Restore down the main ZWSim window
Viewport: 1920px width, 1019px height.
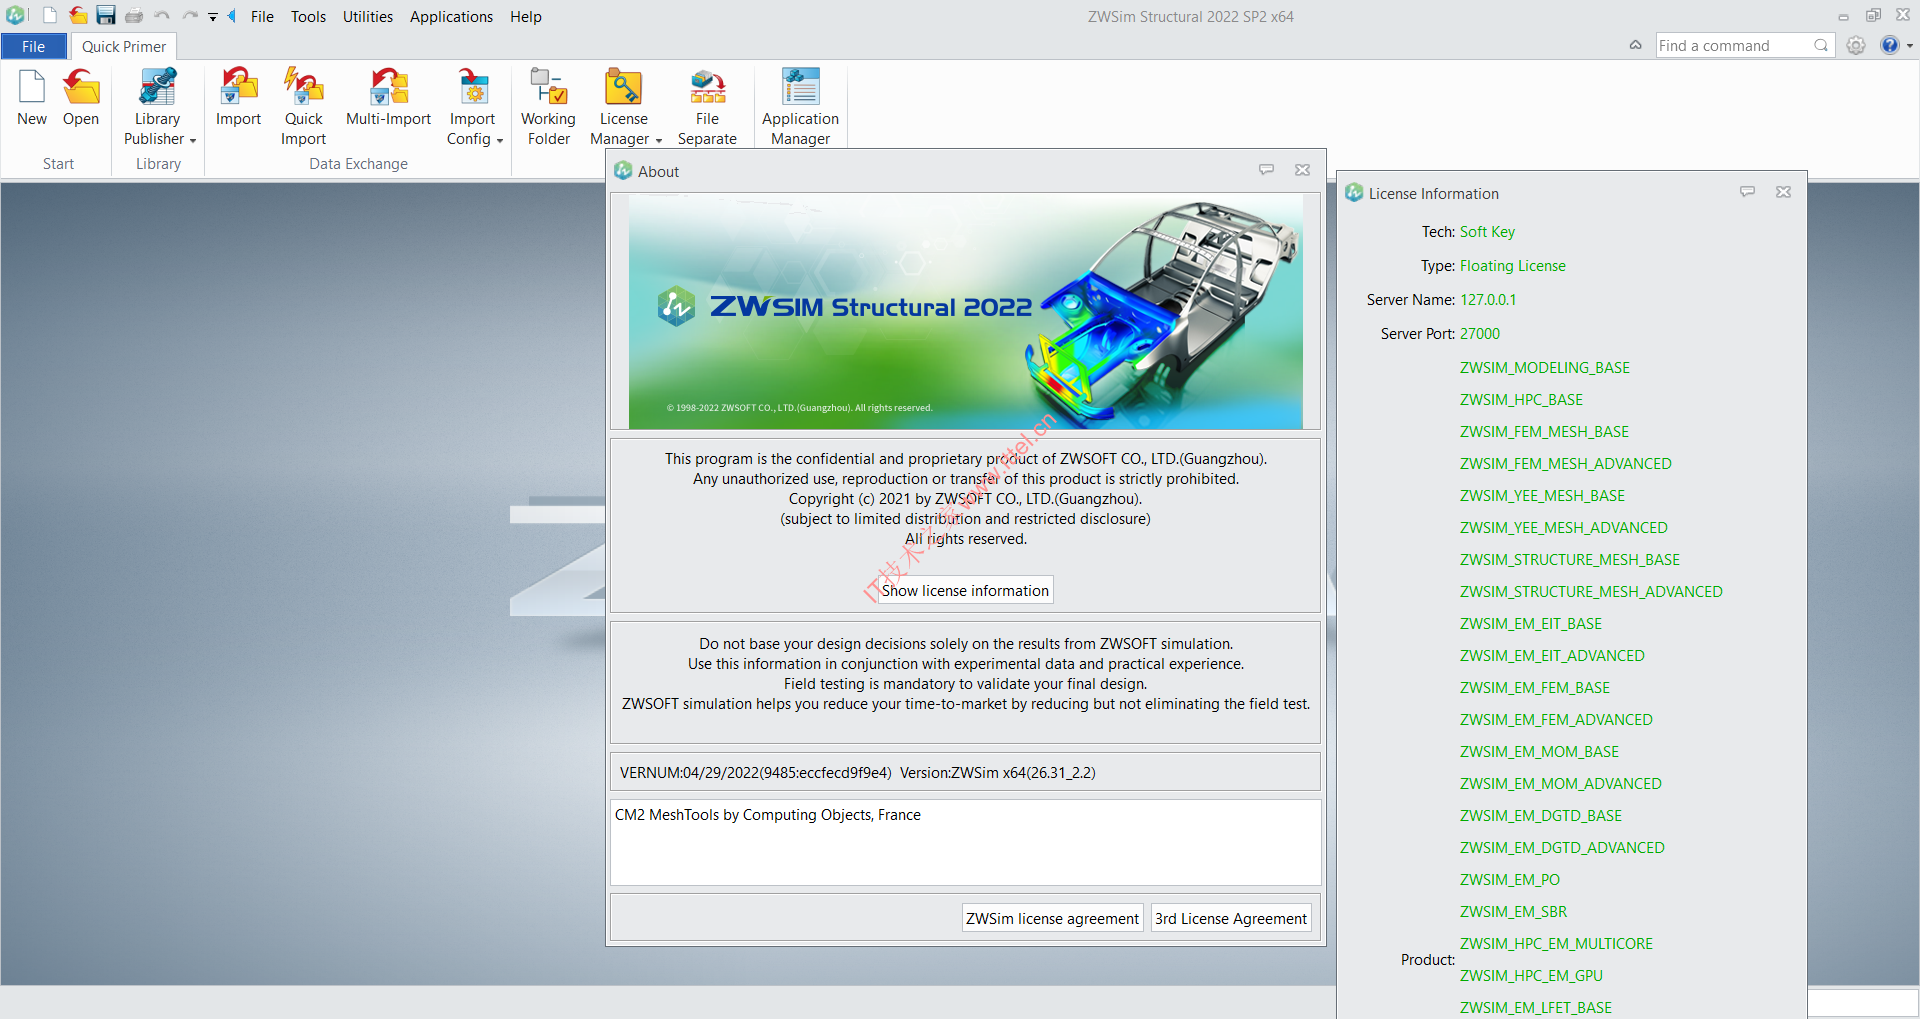point(1873,15)
